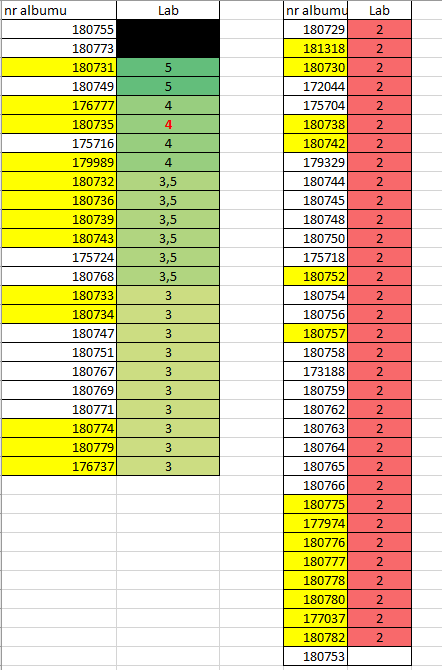This screenshot has height=670, width=442.
Task: Select the cell containing 180755
Action: (x=59, y=29)
